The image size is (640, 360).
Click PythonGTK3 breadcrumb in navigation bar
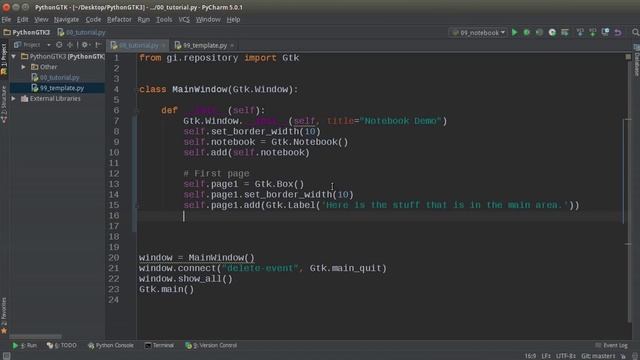tap(27, 32)
